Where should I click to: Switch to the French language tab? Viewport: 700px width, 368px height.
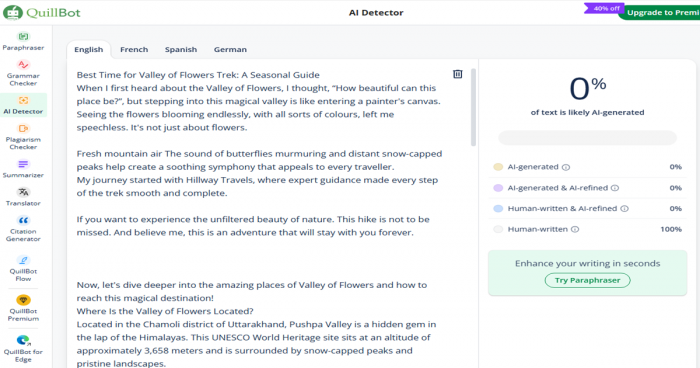(x=134, y=50)
